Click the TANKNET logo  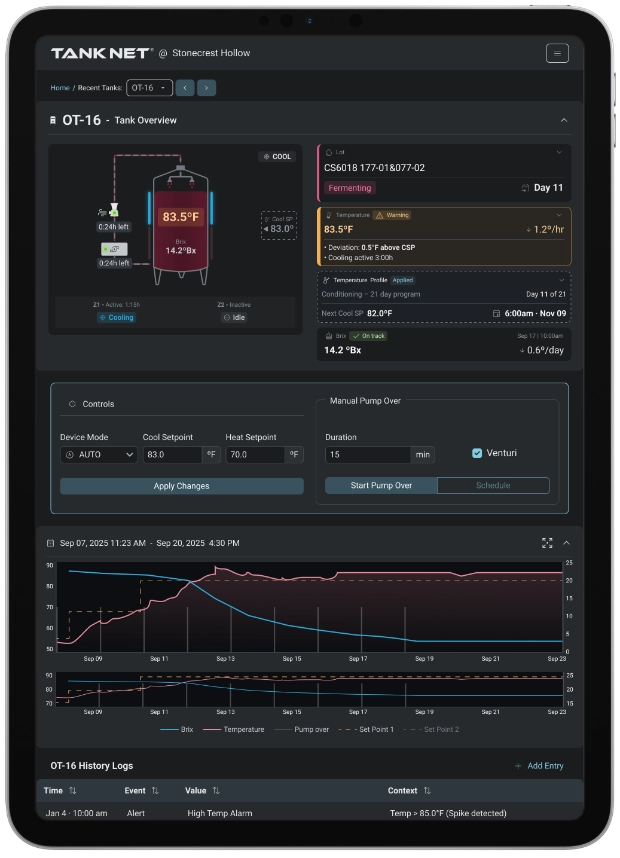[102, 53]
